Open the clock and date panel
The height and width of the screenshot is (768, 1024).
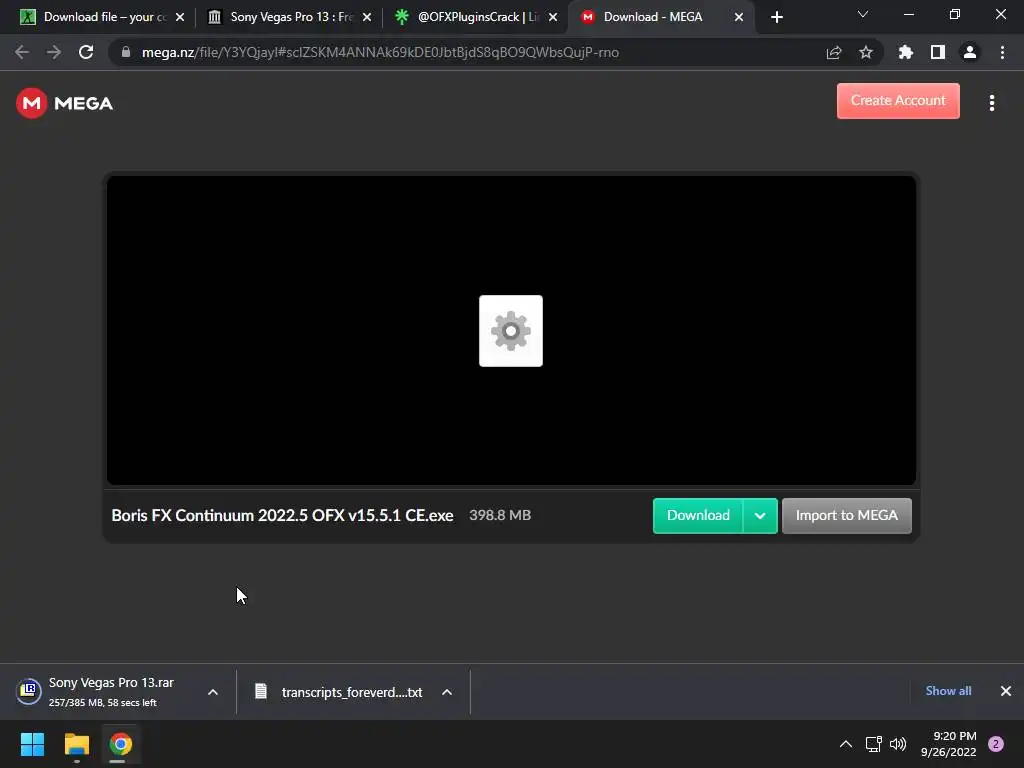948,744
